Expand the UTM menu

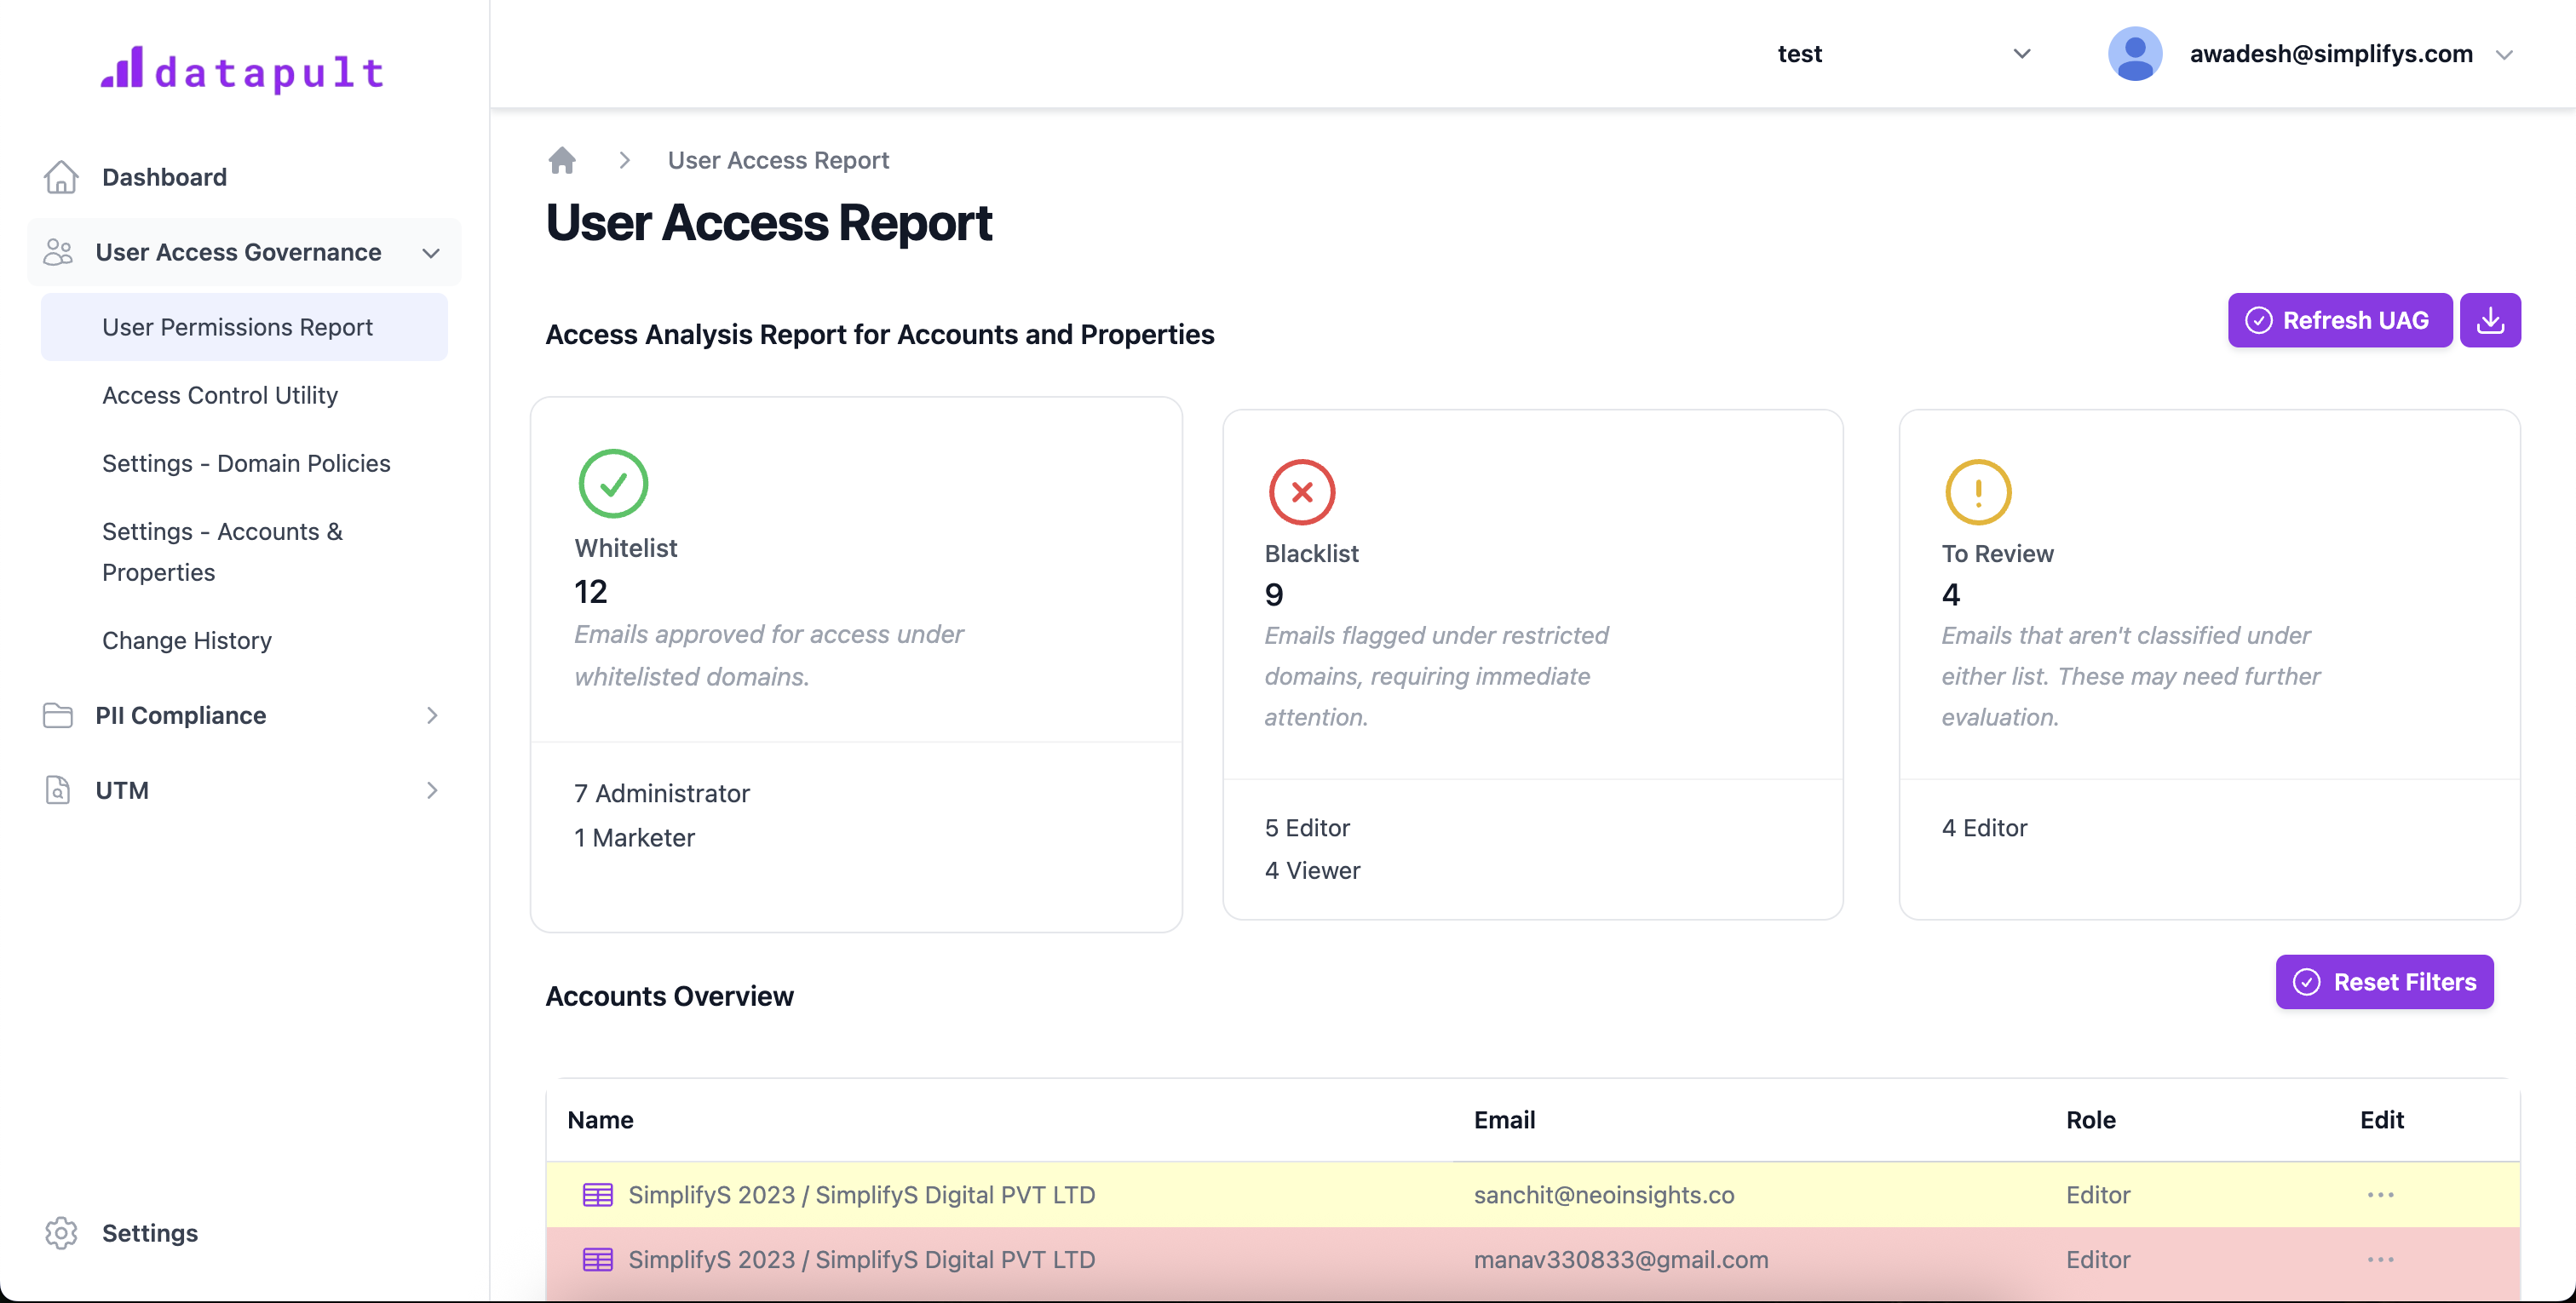coord(431,790)
